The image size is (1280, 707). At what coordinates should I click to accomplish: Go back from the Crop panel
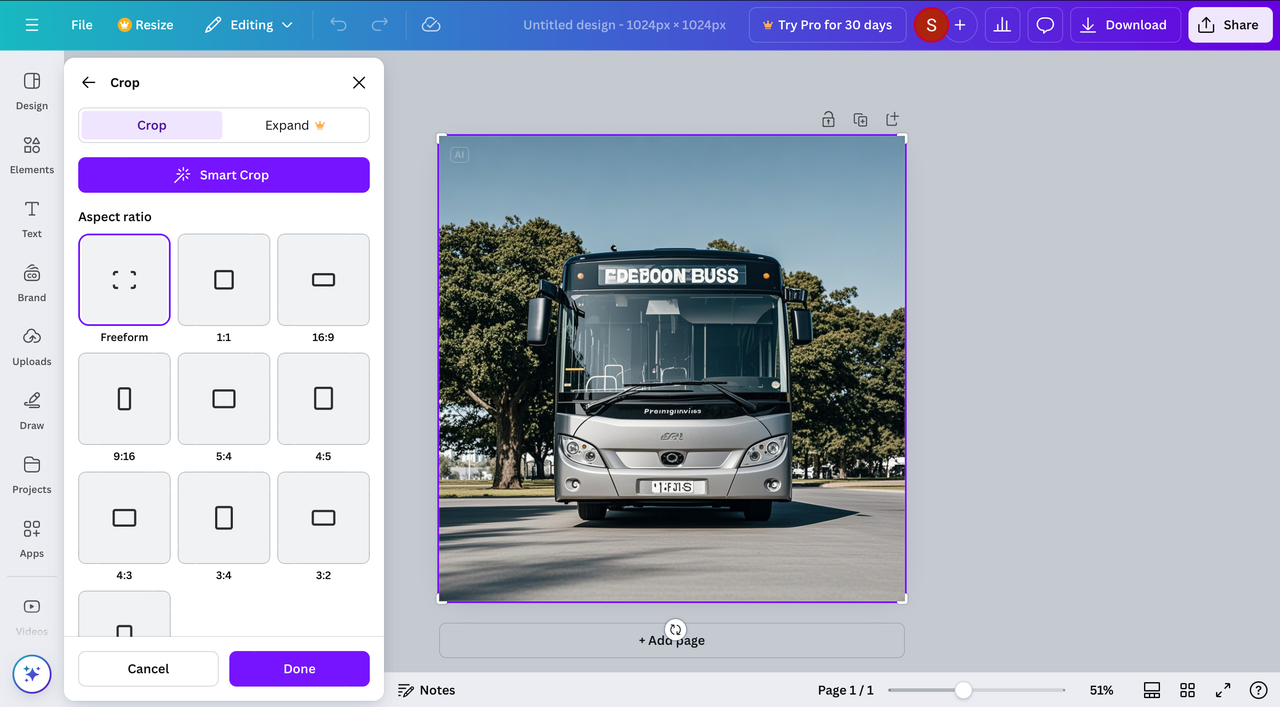[89, 83]
